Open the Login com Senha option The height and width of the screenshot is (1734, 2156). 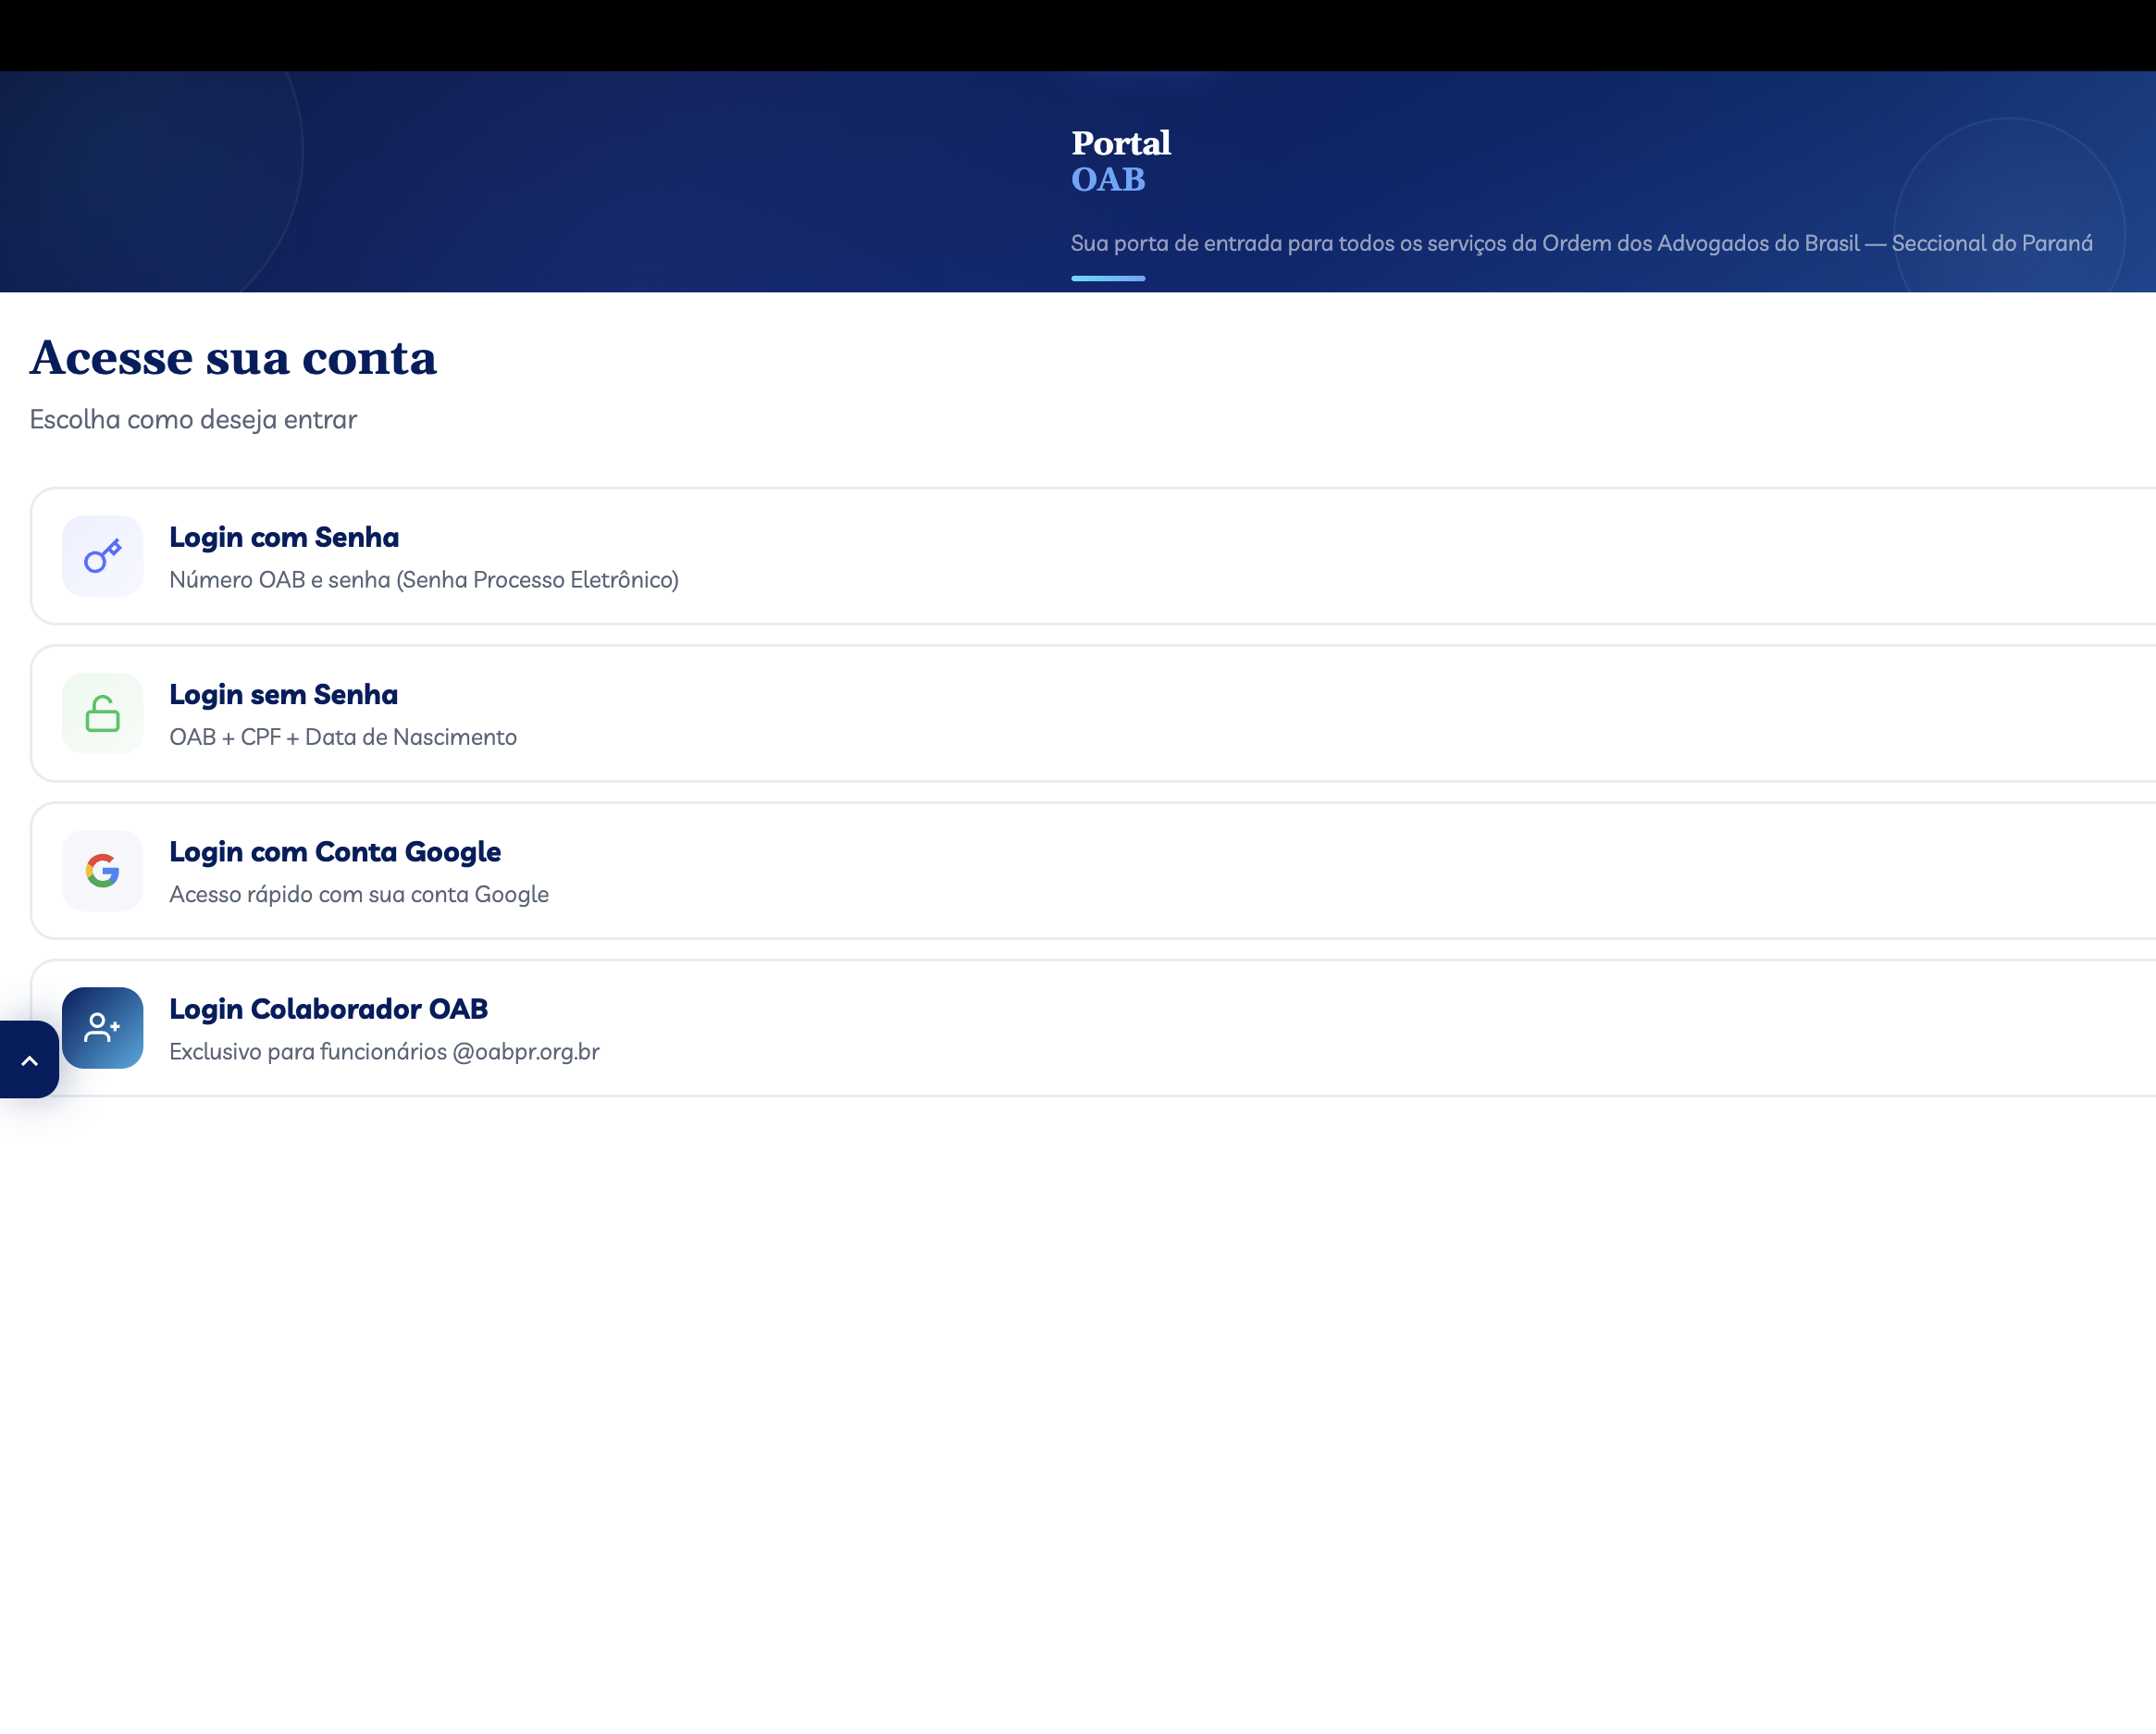tap(283, 537)
